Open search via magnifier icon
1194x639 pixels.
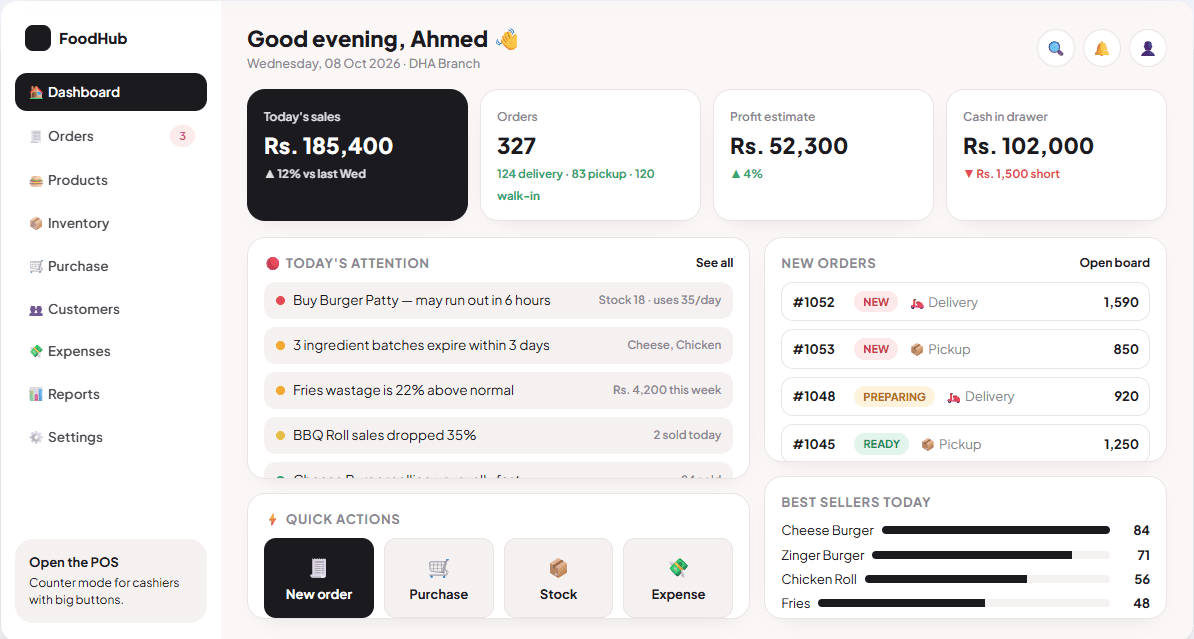click(x=1055, y=49)
